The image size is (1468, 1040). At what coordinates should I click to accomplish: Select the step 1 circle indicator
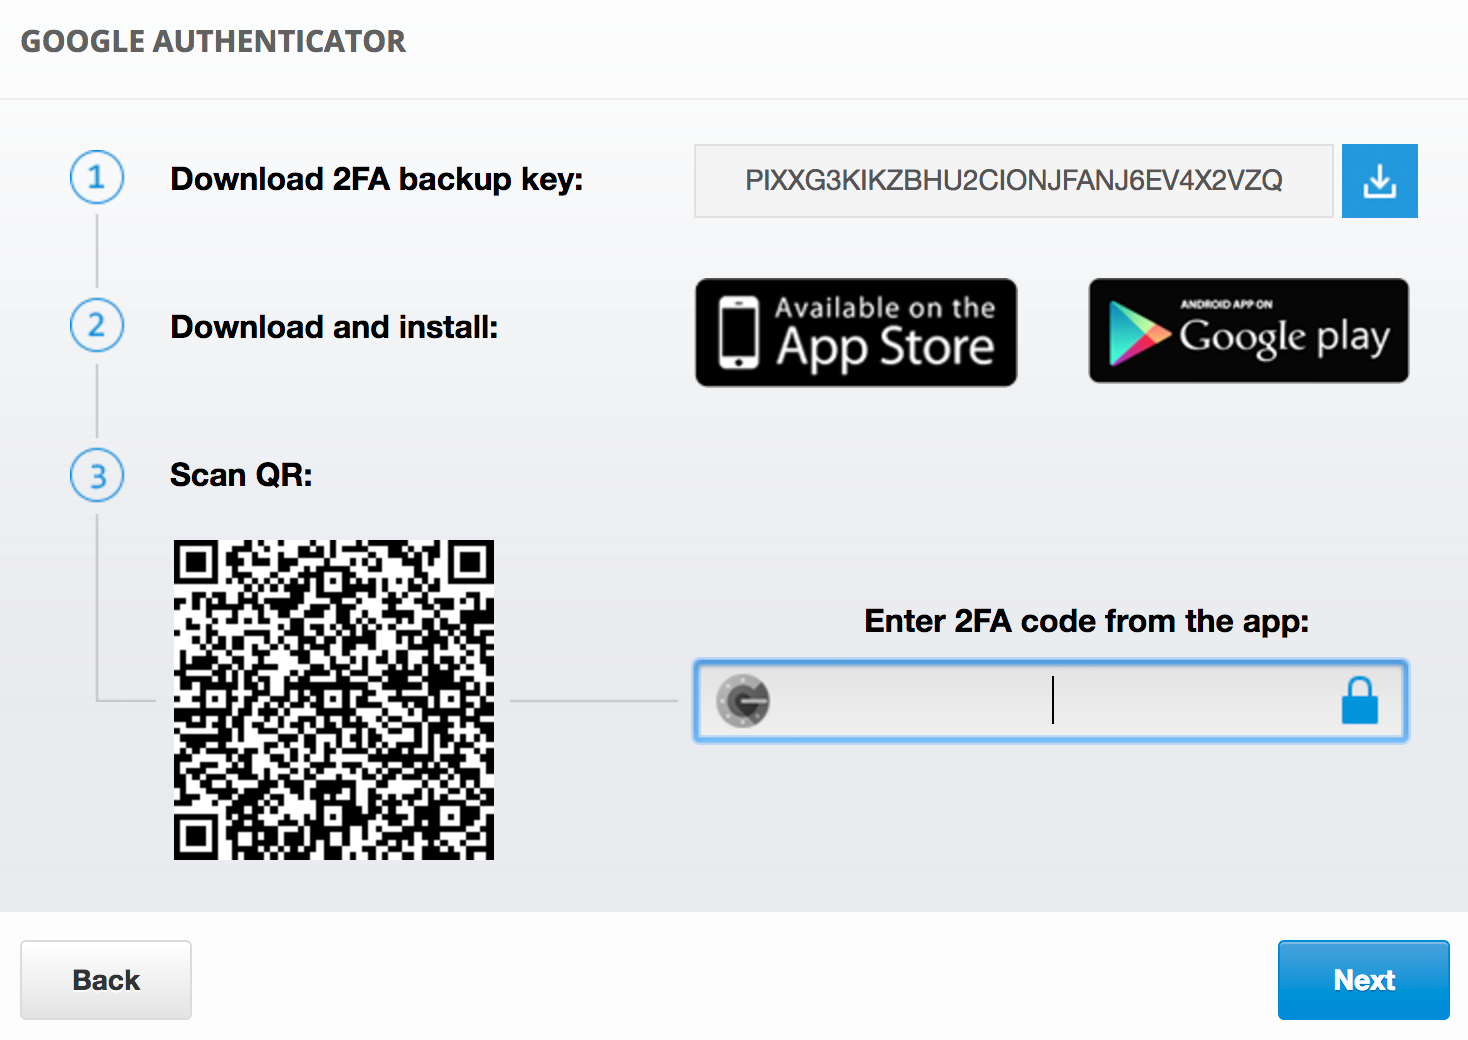(97, 178)
